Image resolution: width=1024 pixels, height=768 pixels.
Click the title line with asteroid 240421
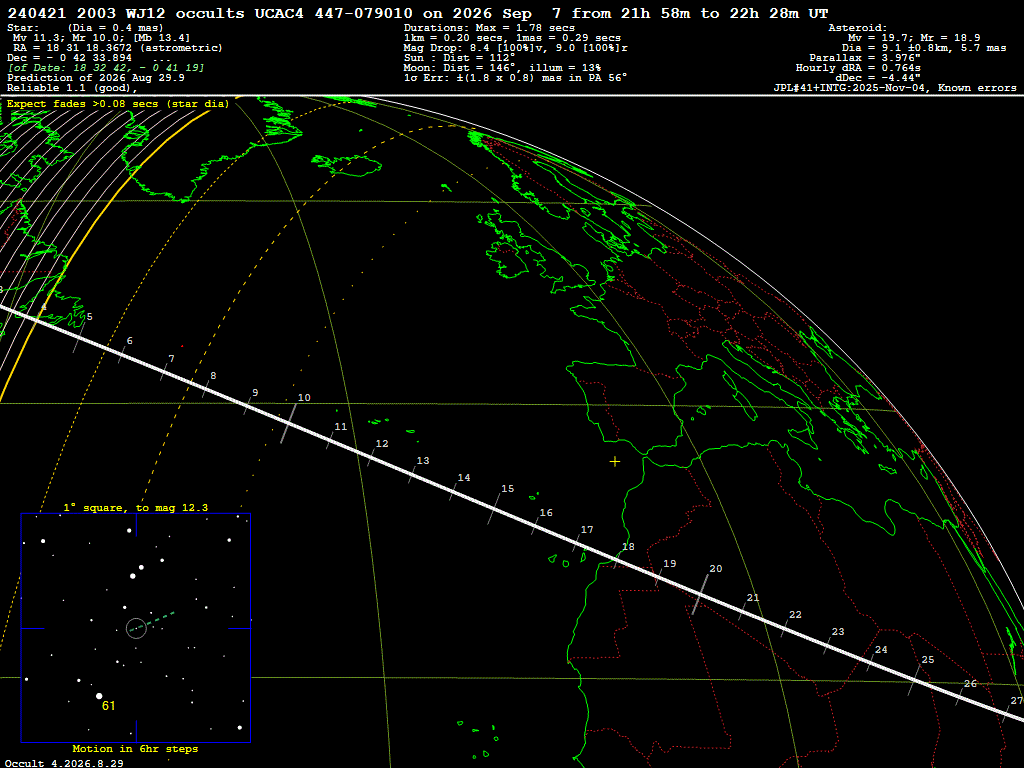pyautogui.click(x=418, y=13)
